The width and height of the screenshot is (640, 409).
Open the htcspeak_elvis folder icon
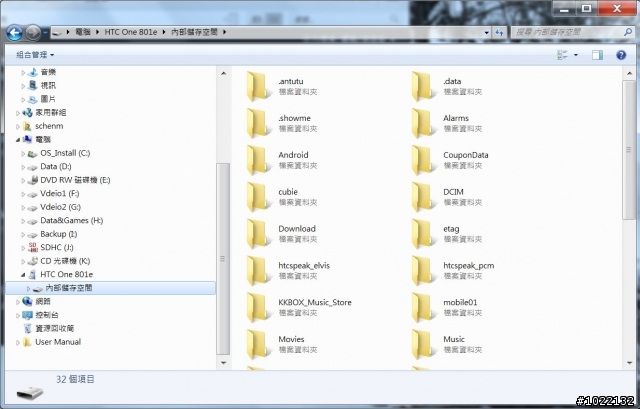point(258,271)
